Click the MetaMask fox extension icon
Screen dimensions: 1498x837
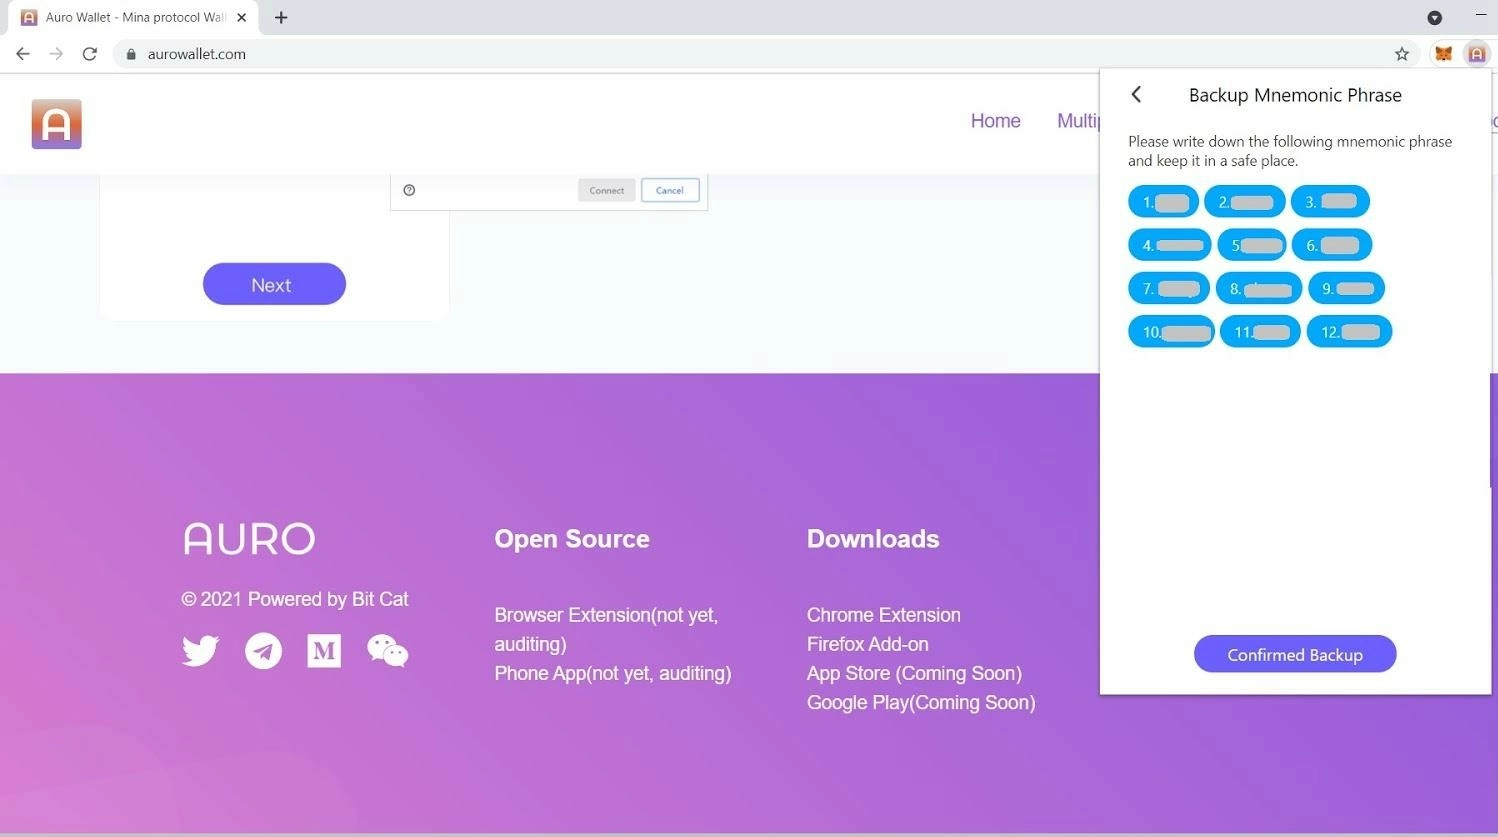click(1443, 54)
